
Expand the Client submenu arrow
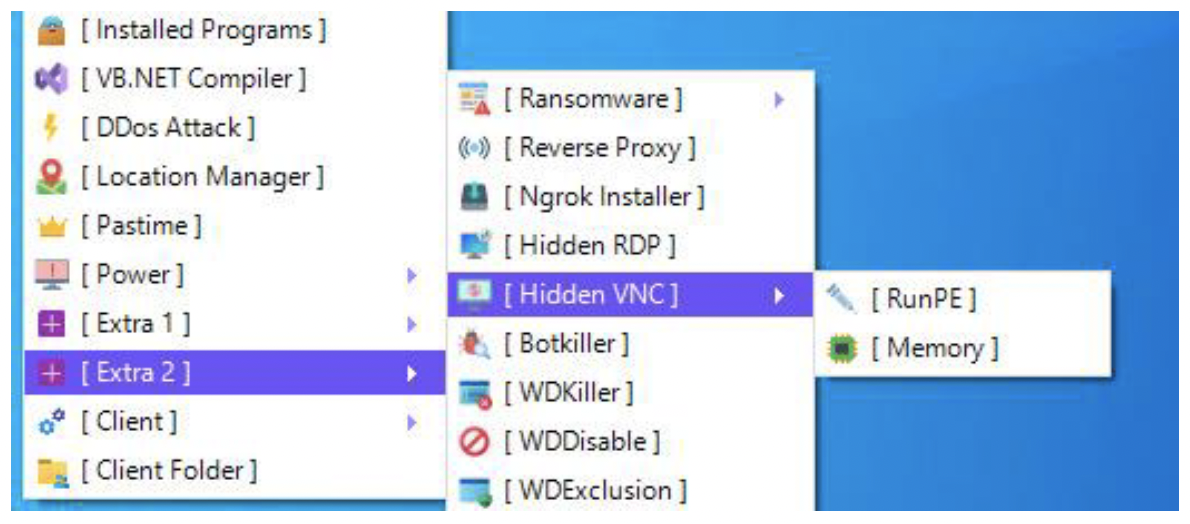tap(412, 423)
